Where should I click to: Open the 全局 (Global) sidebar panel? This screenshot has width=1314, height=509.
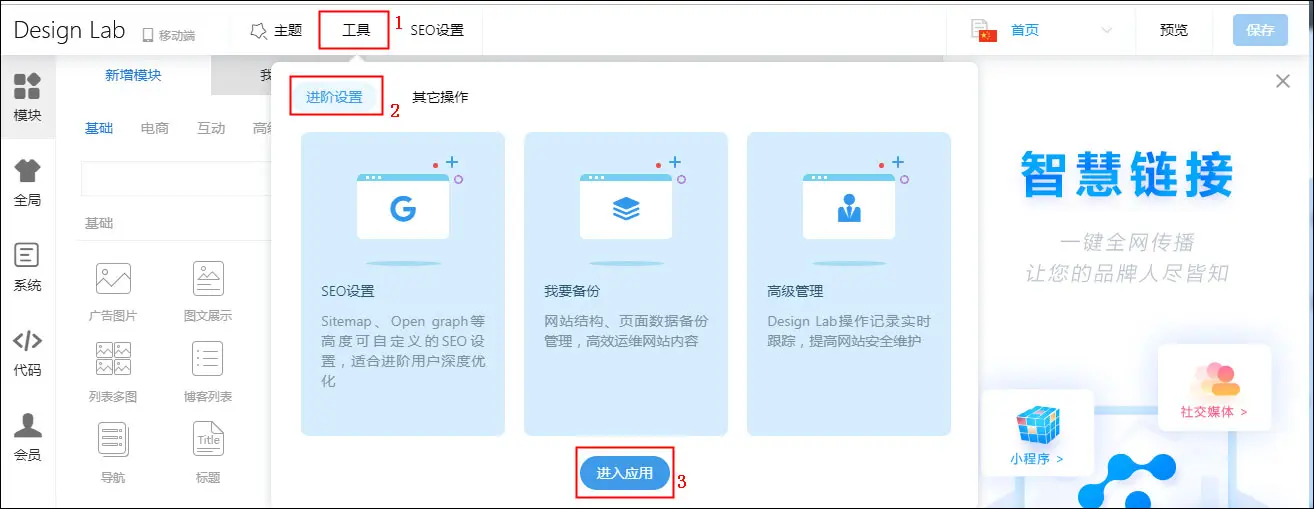click(27, 182)
